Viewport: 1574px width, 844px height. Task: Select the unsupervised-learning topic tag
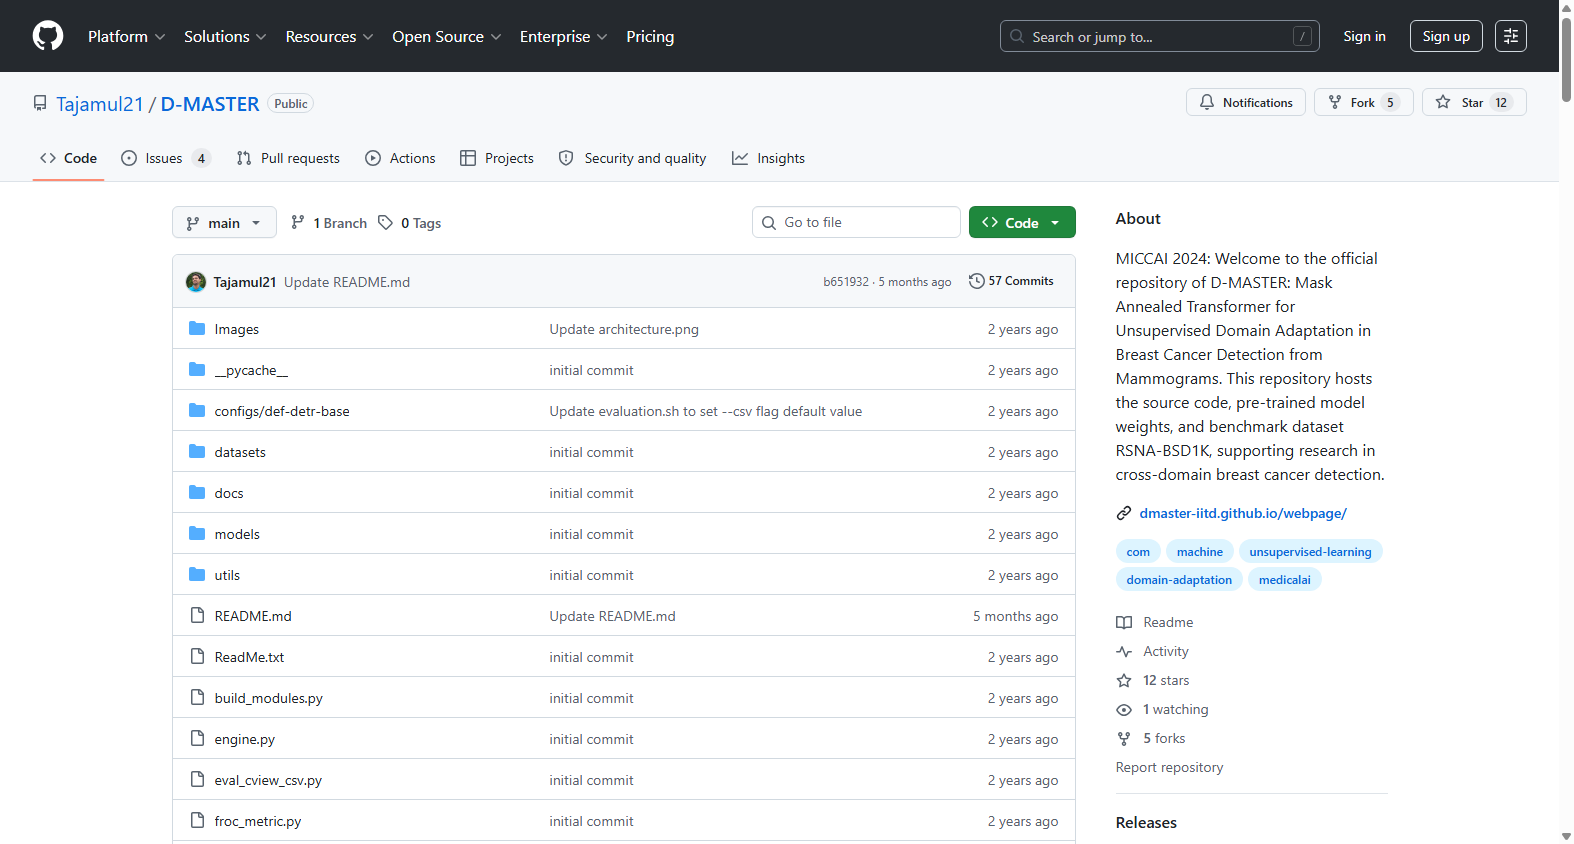click(1310, 551)
